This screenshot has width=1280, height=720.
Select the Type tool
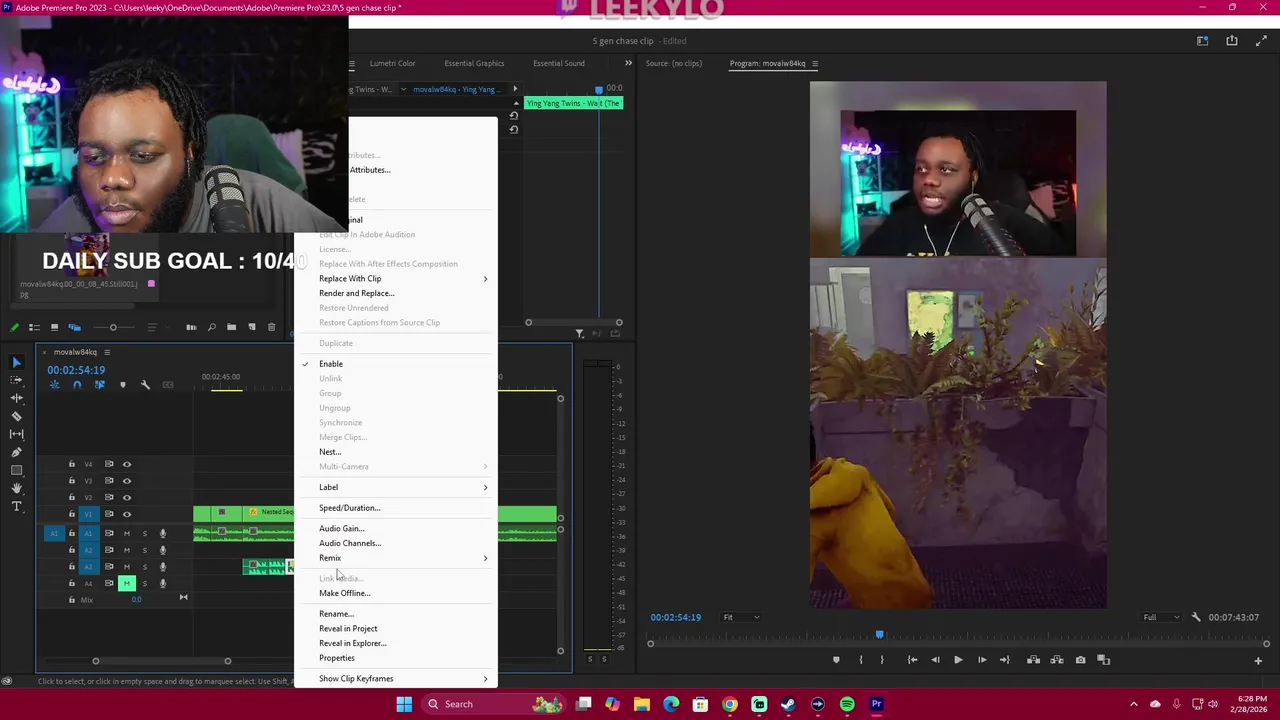16,506
